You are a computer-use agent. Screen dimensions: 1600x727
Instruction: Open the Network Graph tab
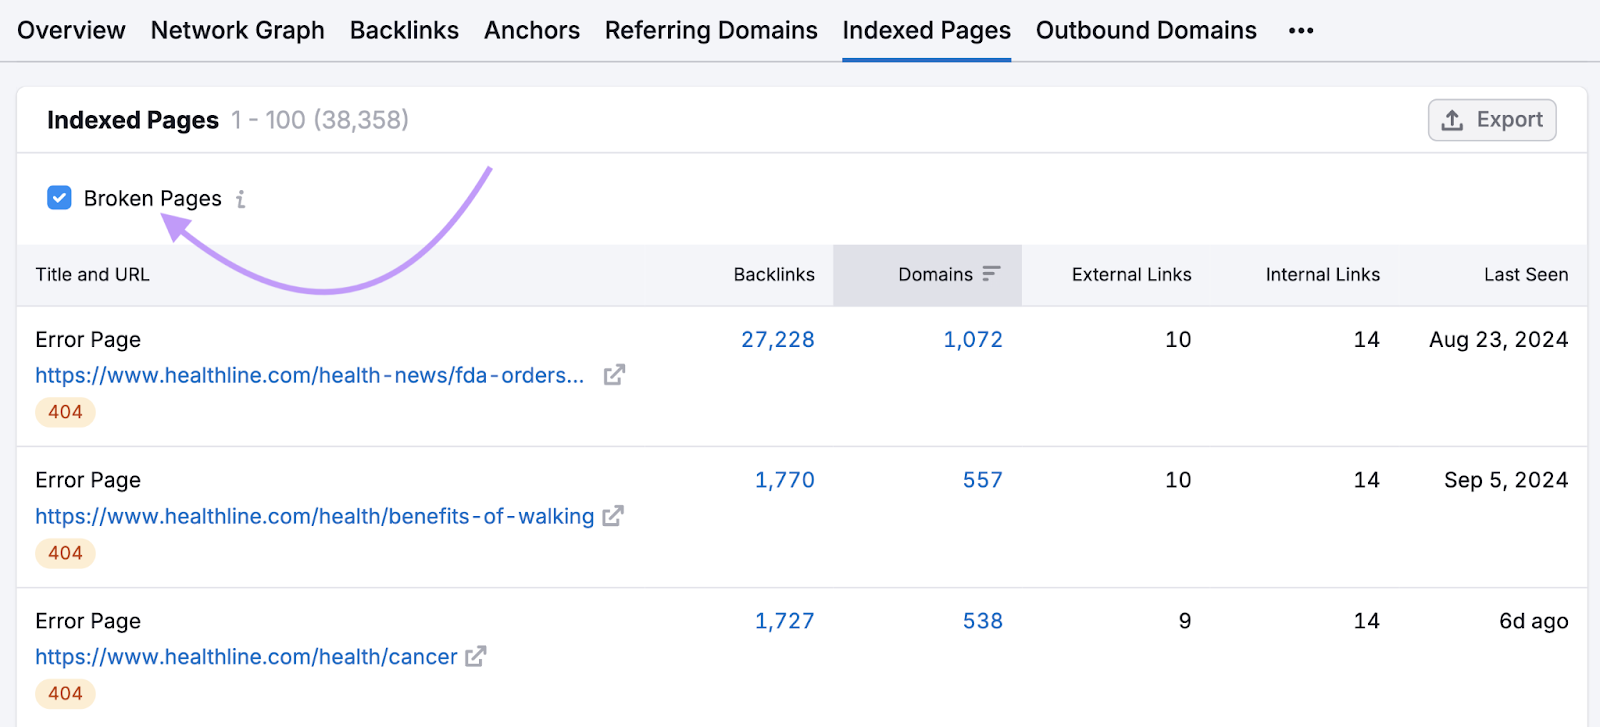237,31
